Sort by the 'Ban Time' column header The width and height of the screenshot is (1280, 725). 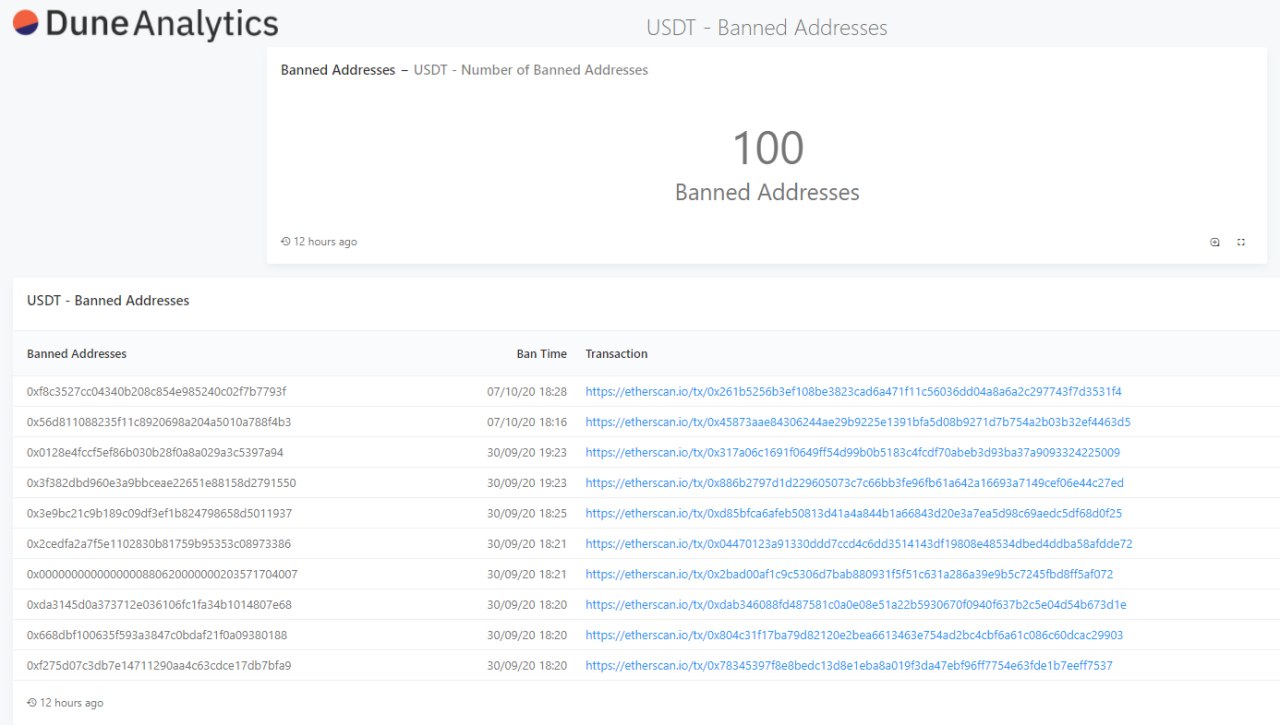(x=542, y=354)
